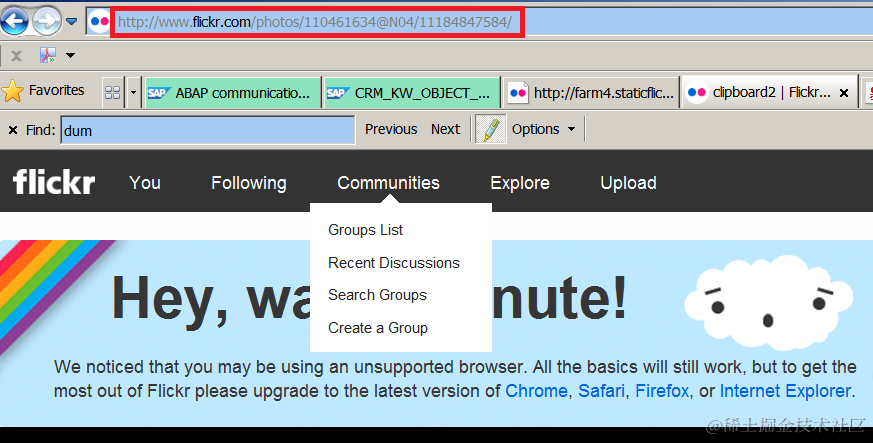Image resolution: width=873 pixels, height=443 pixels.
Task: Click the SAP icon on the ABAP communication tab
Action: click(x=159, y=93)
